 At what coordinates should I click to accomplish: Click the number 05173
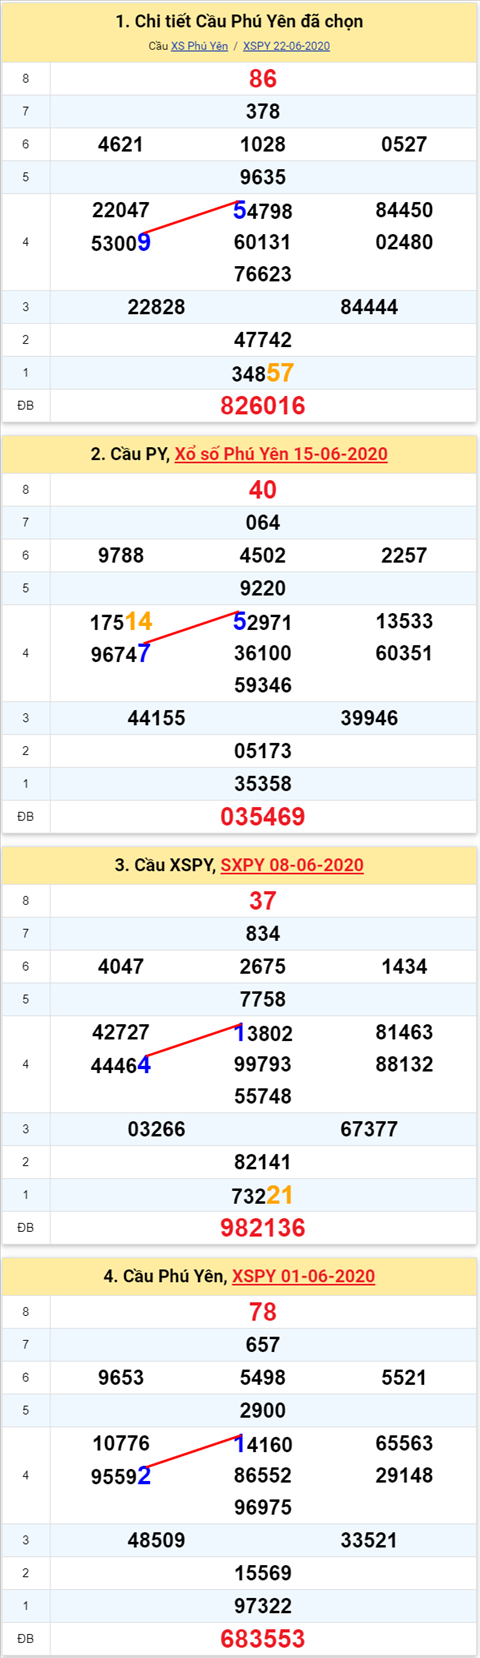(x=263, y=751)
